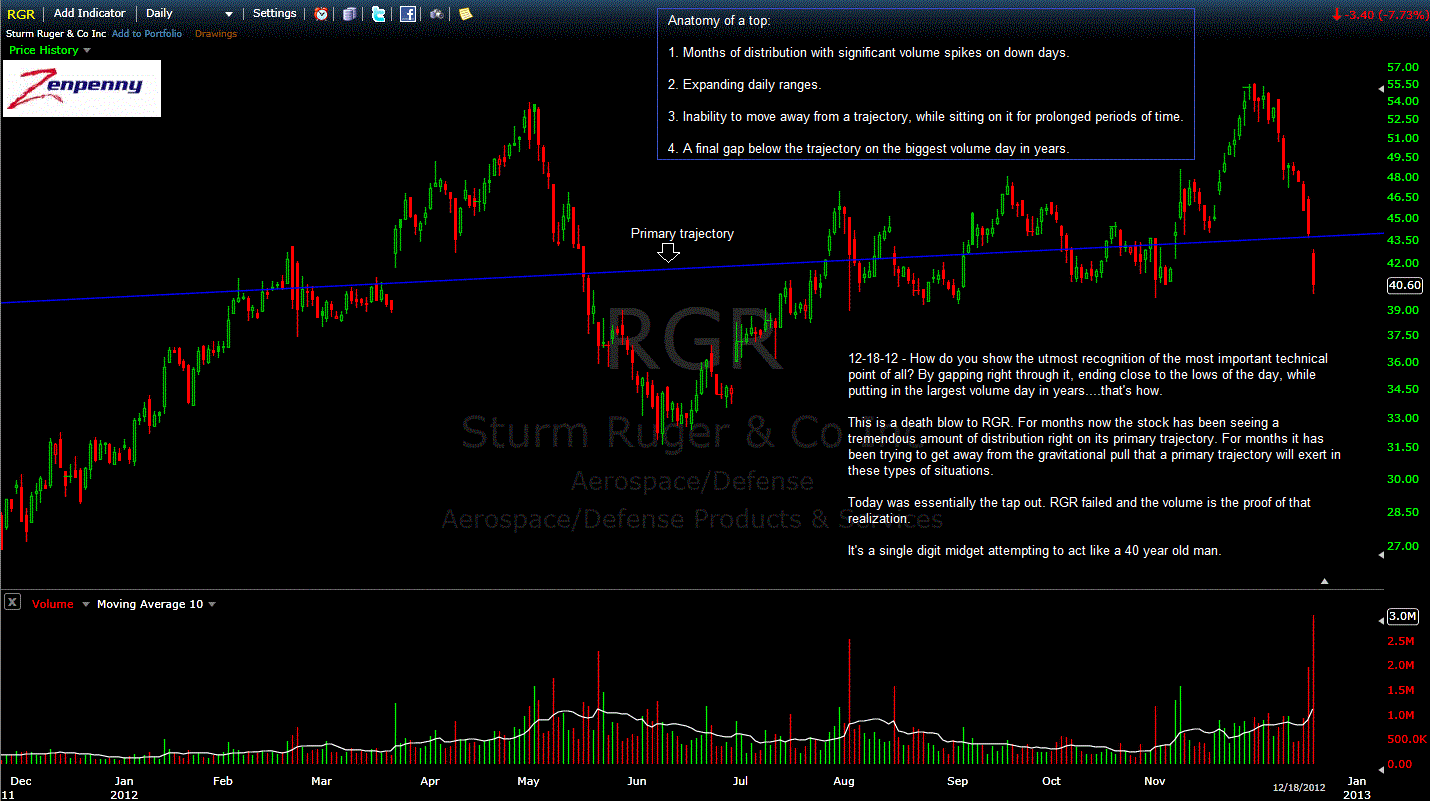Click the red Volume label
The width and height of the screenshot is (1430, 801).
coord(53,604)
